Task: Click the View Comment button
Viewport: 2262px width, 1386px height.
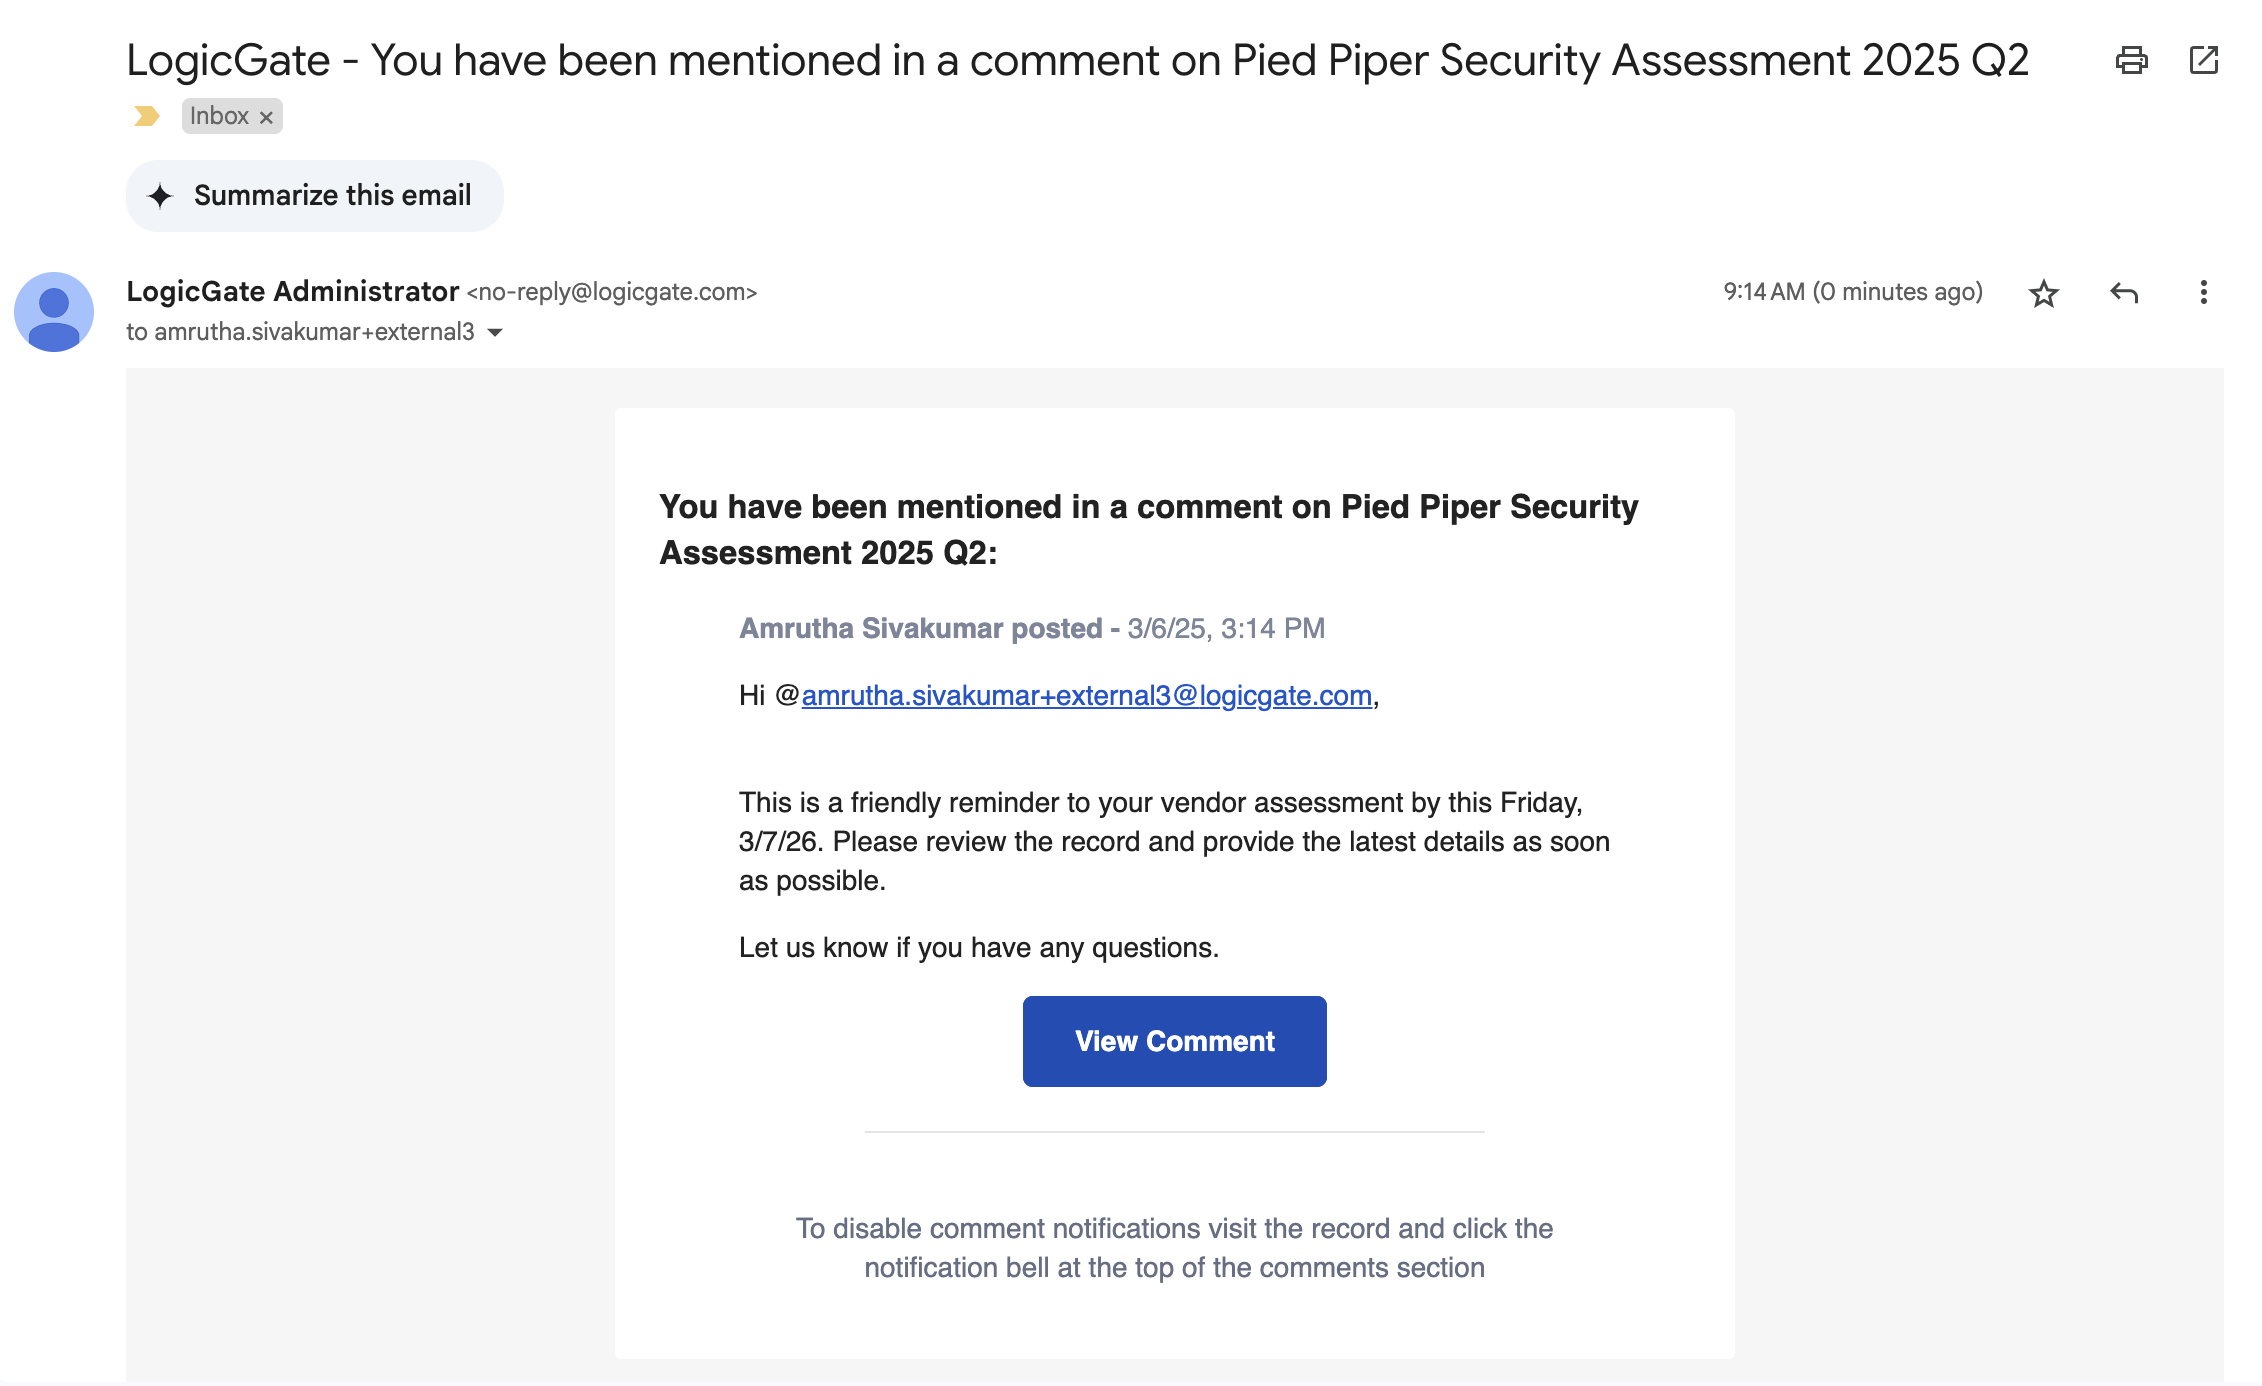Action: (1174, 1041)
